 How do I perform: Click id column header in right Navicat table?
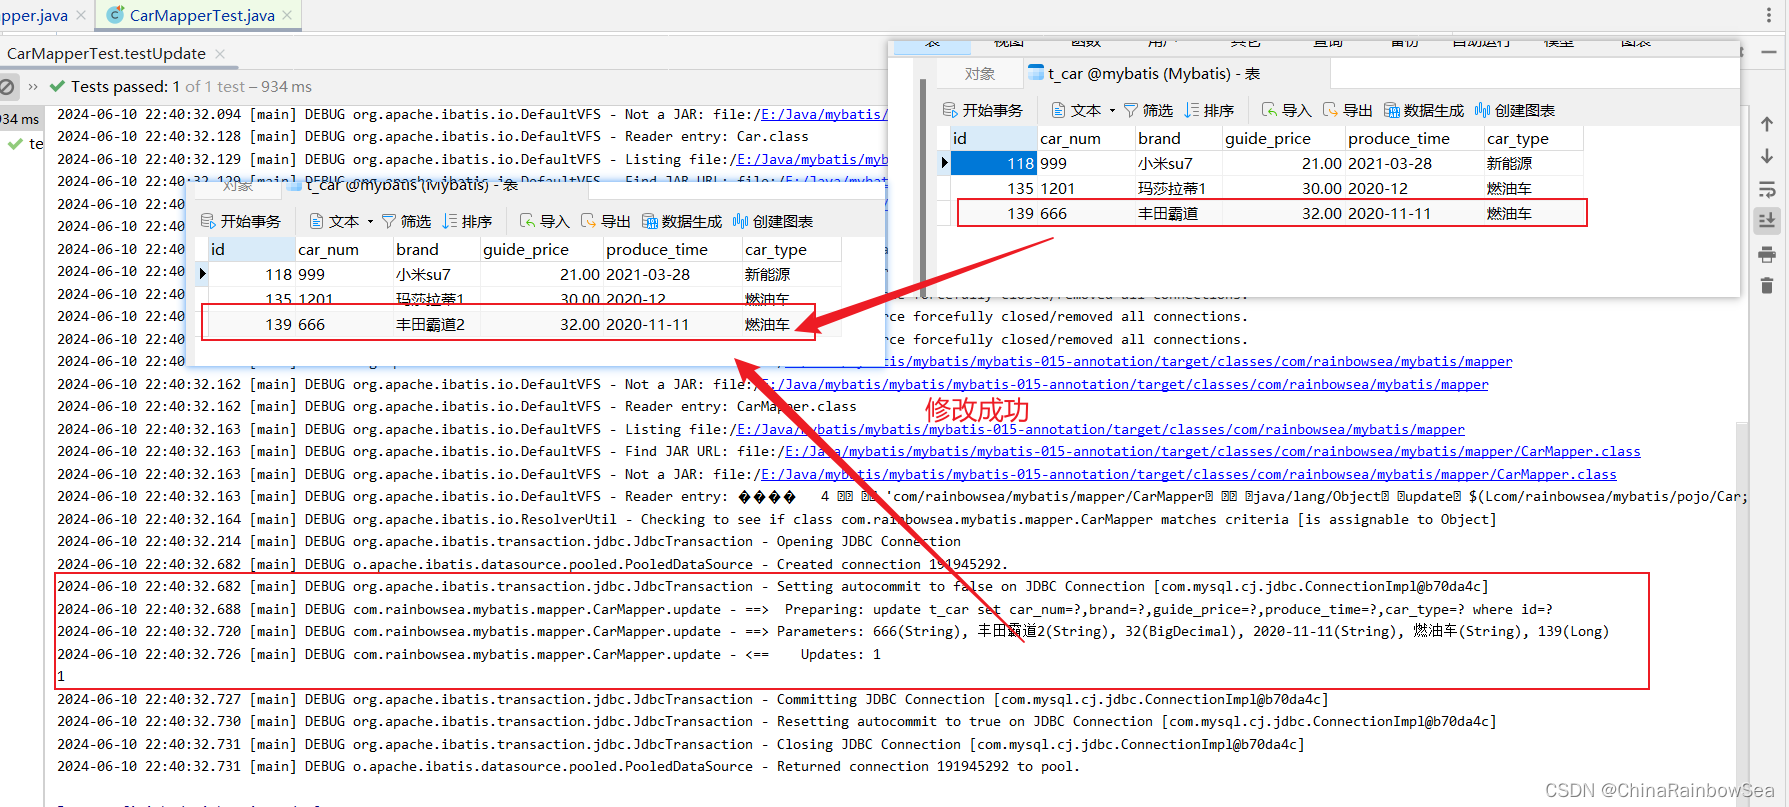click(992, 138)
